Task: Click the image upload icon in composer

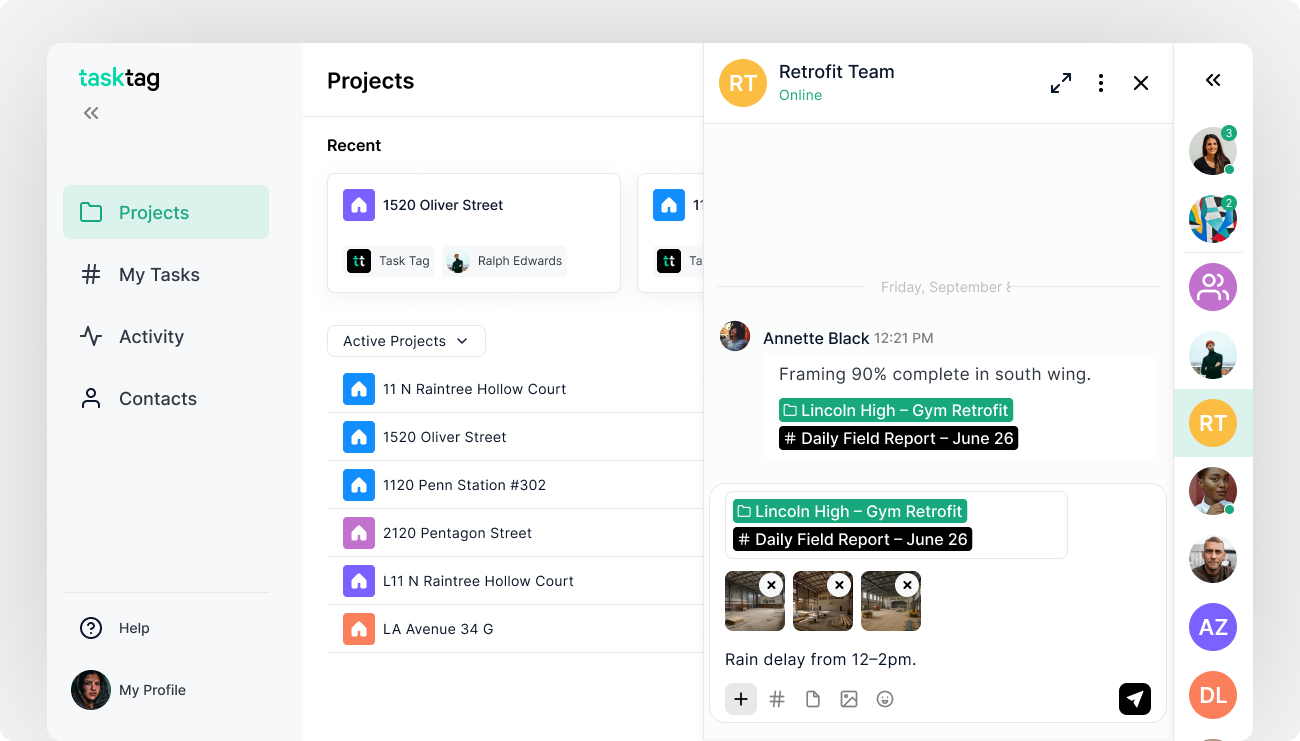Action: pyautogui.click(x=849, y=699)
